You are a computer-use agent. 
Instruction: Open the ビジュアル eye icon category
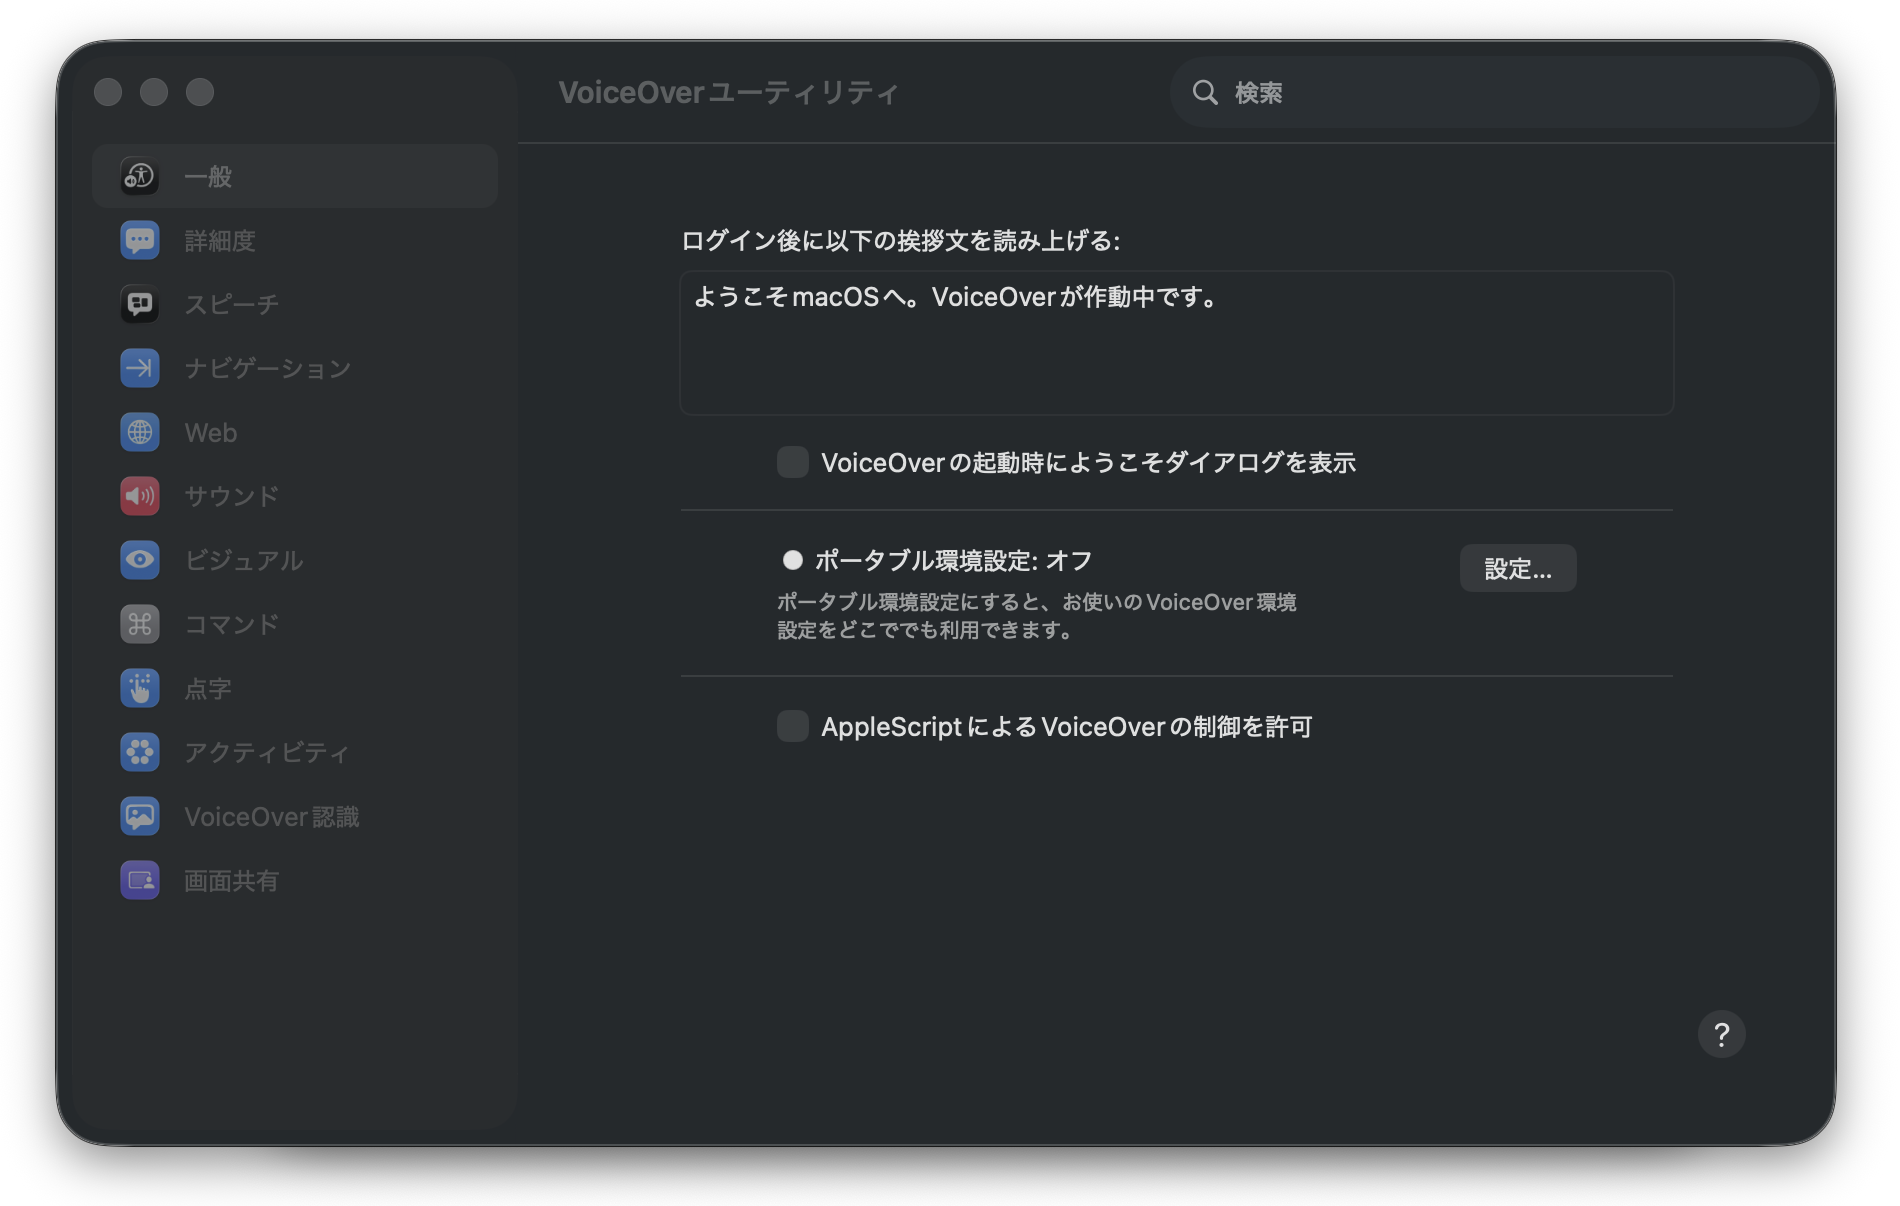(x=140, y=560)
